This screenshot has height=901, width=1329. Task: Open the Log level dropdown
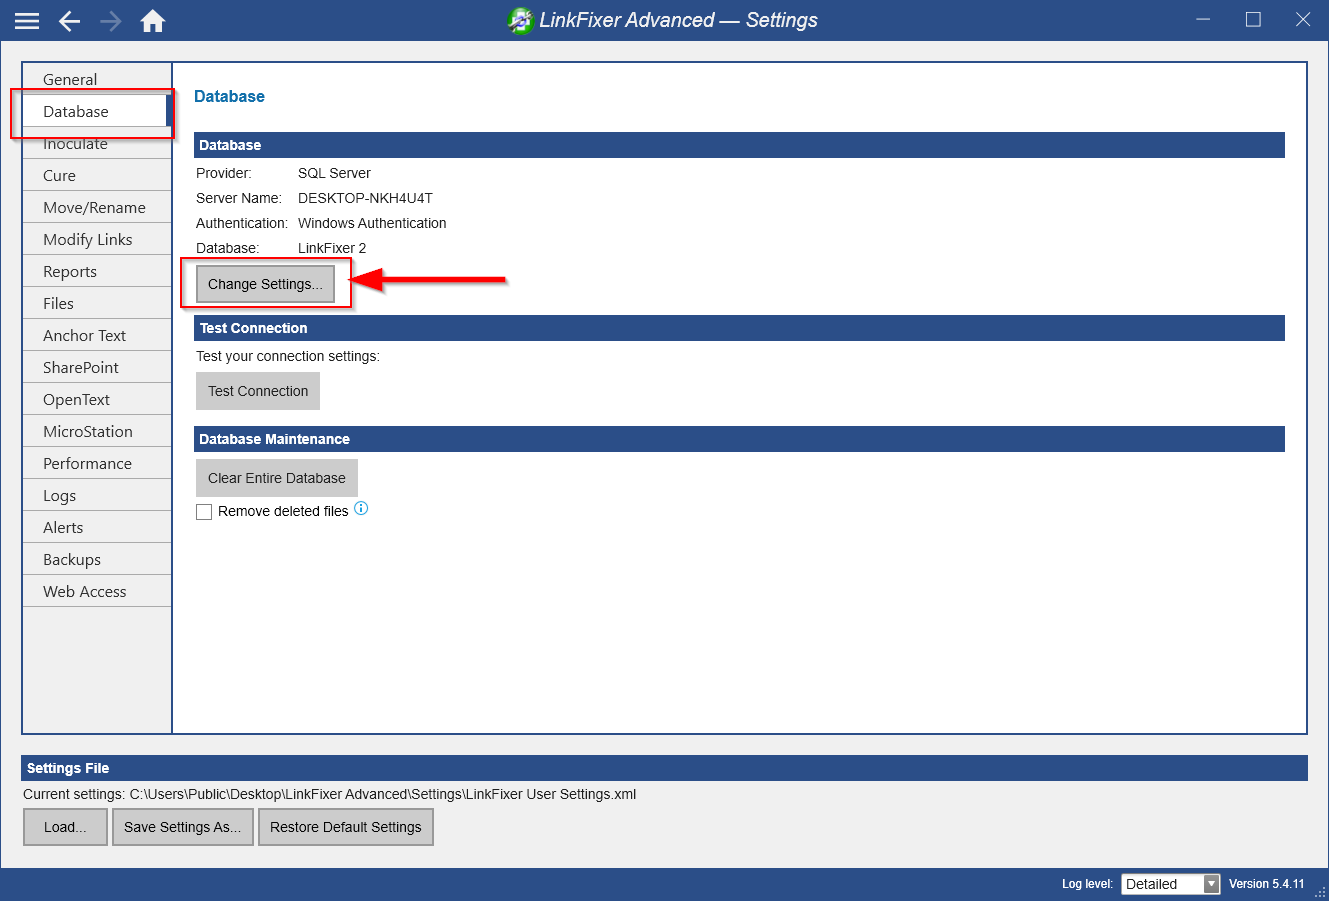click(1171, 884)
